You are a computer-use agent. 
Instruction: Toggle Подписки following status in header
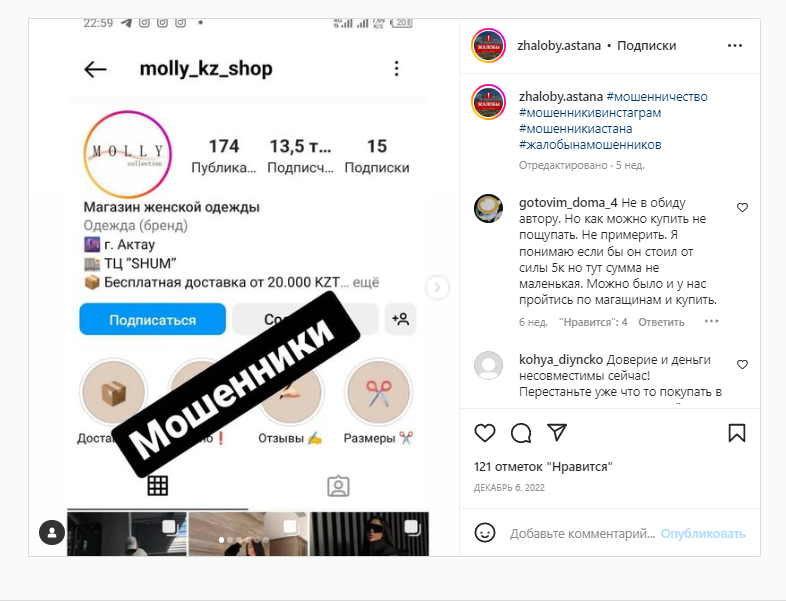[646, 46]
